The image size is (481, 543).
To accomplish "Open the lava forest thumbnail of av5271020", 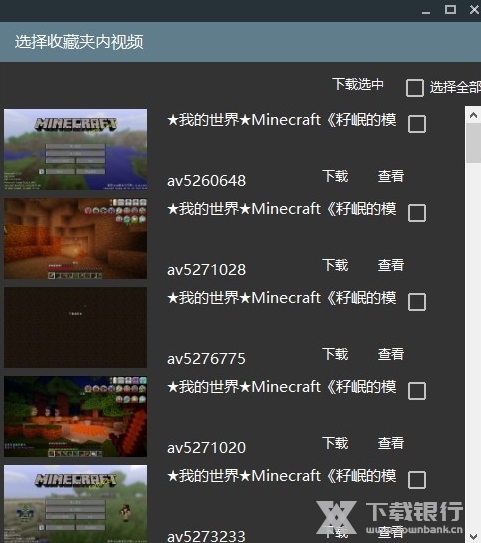I will (x=75, y=416).
